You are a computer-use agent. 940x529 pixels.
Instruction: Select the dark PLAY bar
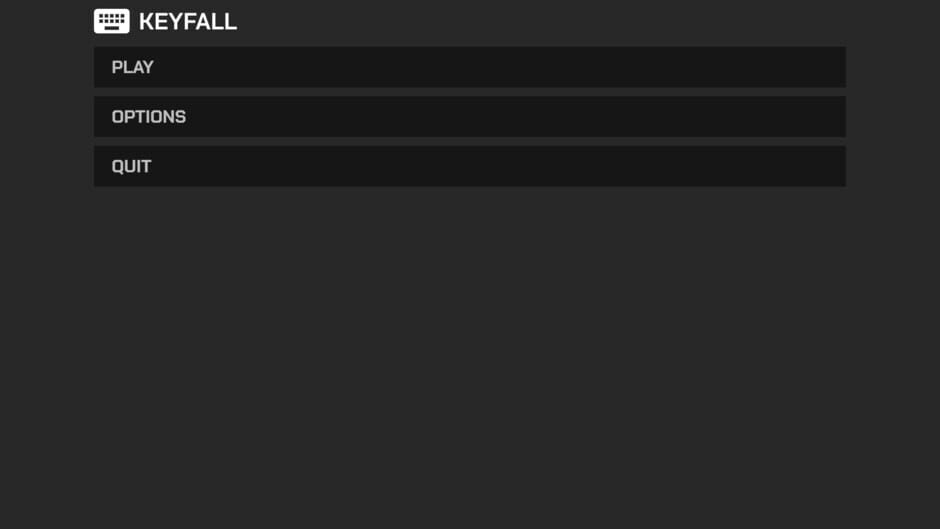(x=469, y=67)
